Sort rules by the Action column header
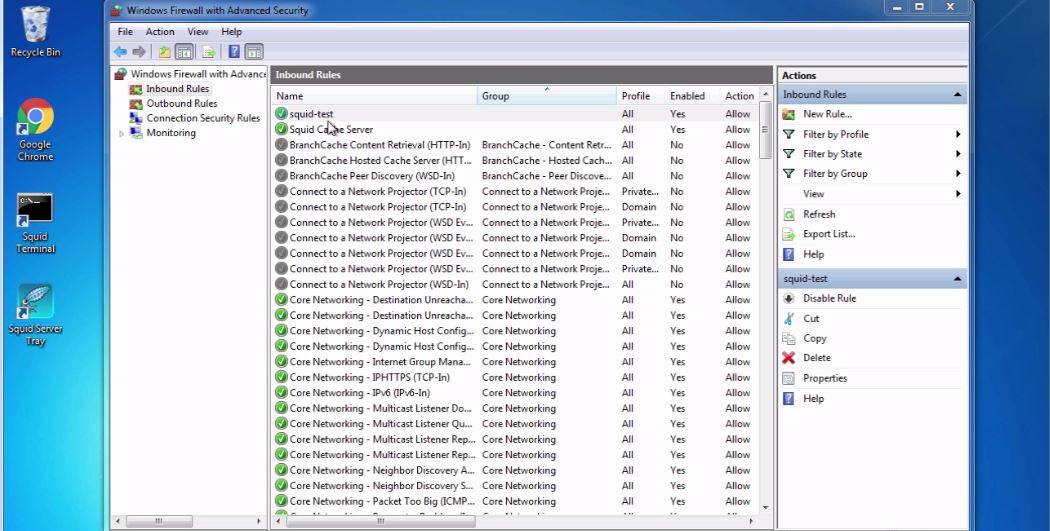This screenshot has width=1050, height=531. (739, 96)
